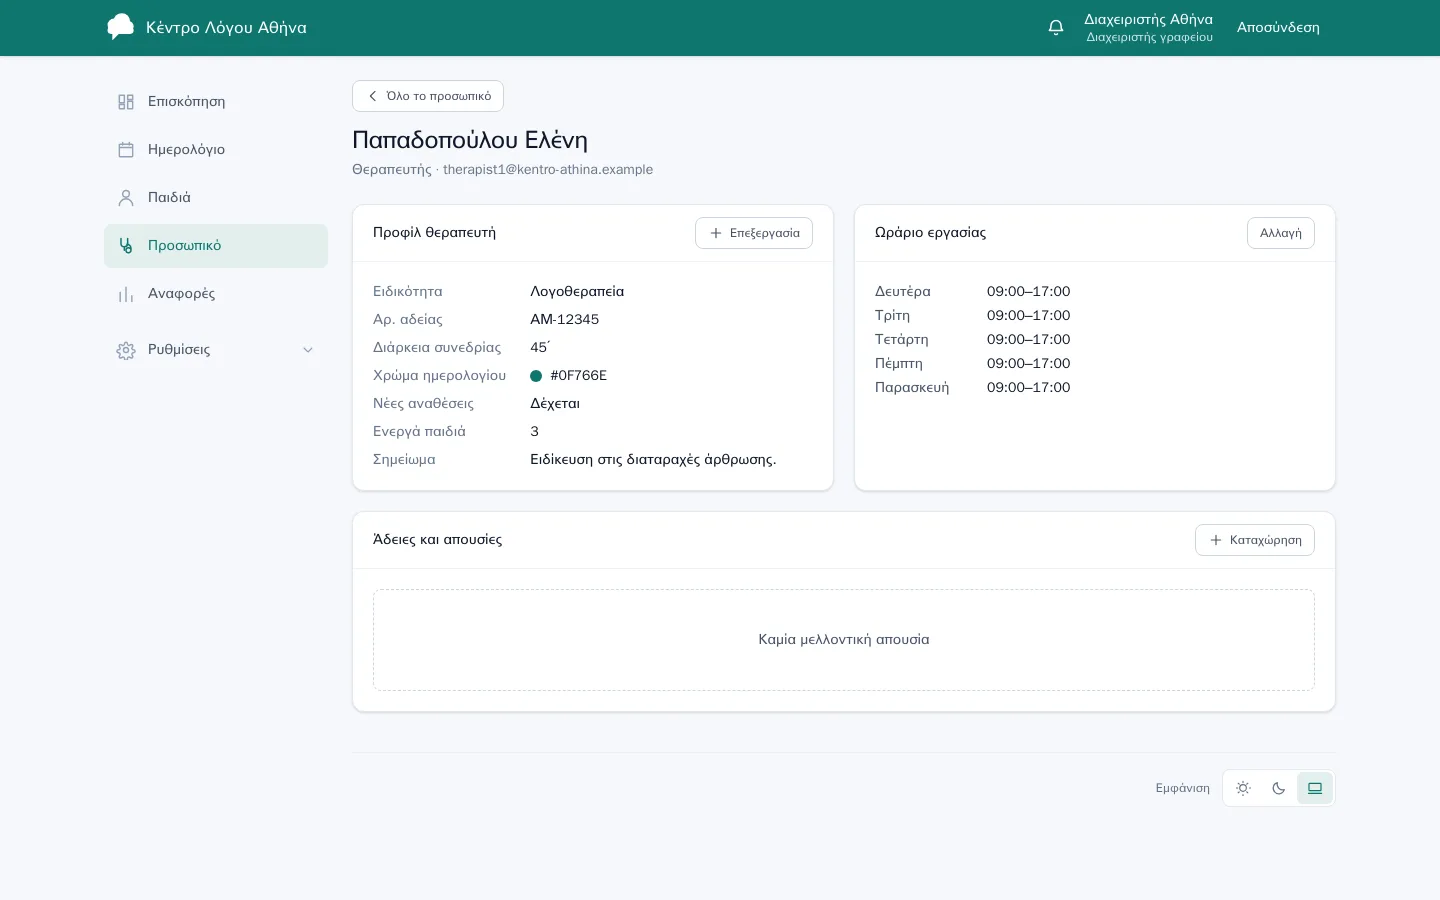The width and height of the screenshot is (1440, 900).
Task: Click Καταχώρηση to register absence
Action: tap(1255, 540)
